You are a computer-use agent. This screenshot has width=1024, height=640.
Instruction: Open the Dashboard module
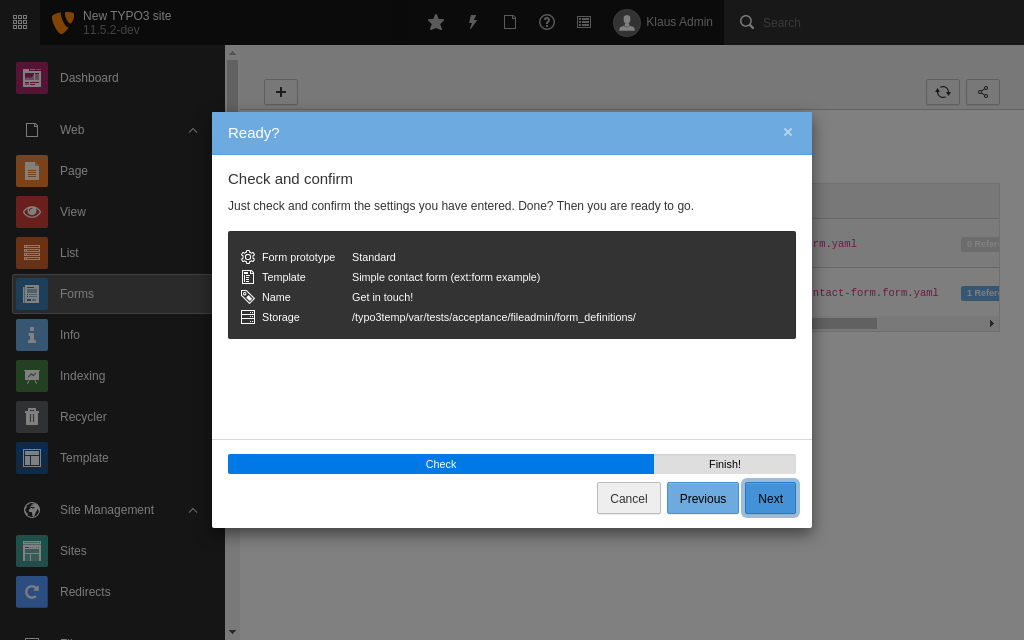point(89,78)
